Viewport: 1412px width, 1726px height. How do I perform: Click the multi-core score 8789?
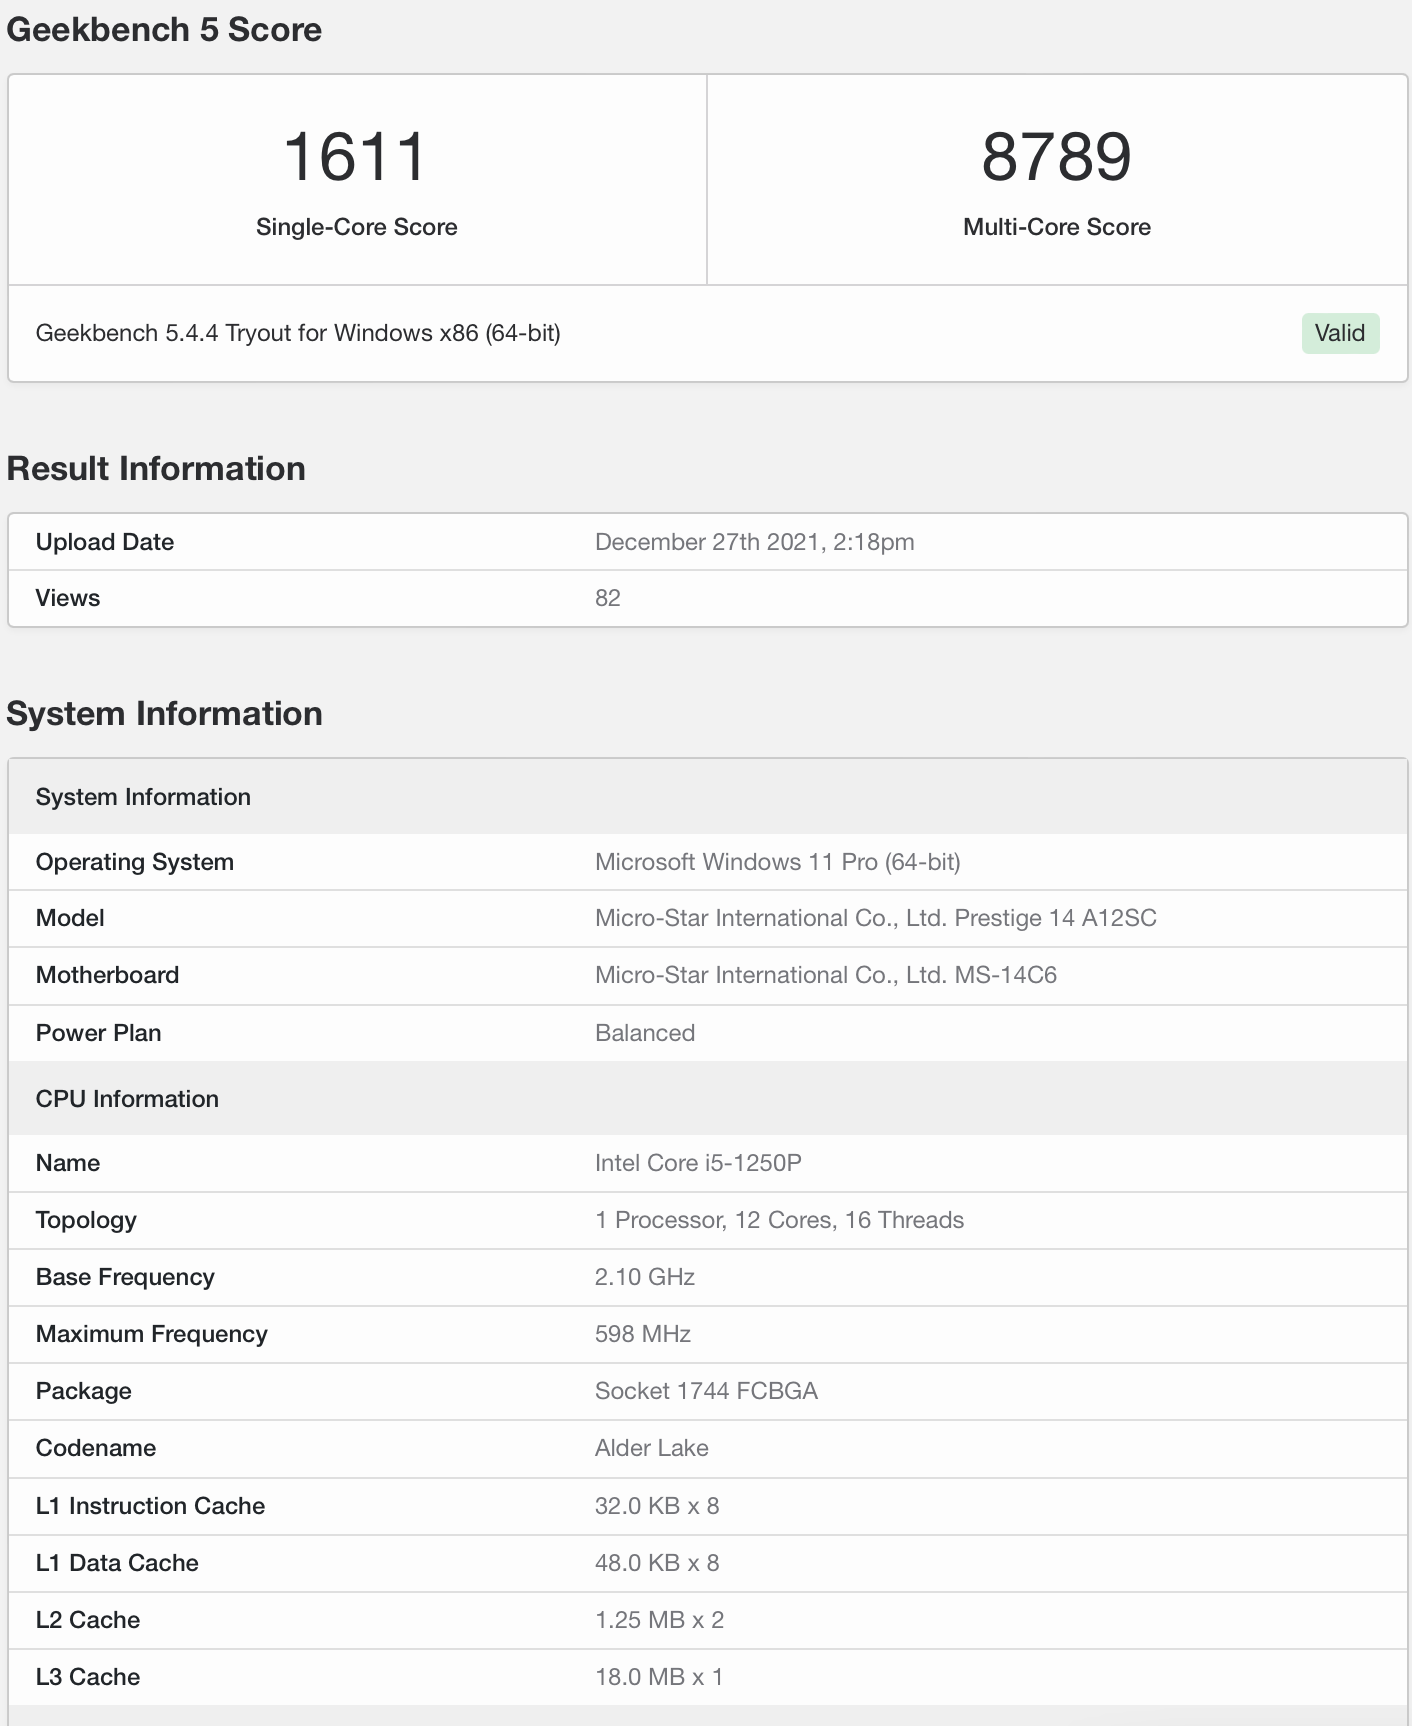(1056, 157)
